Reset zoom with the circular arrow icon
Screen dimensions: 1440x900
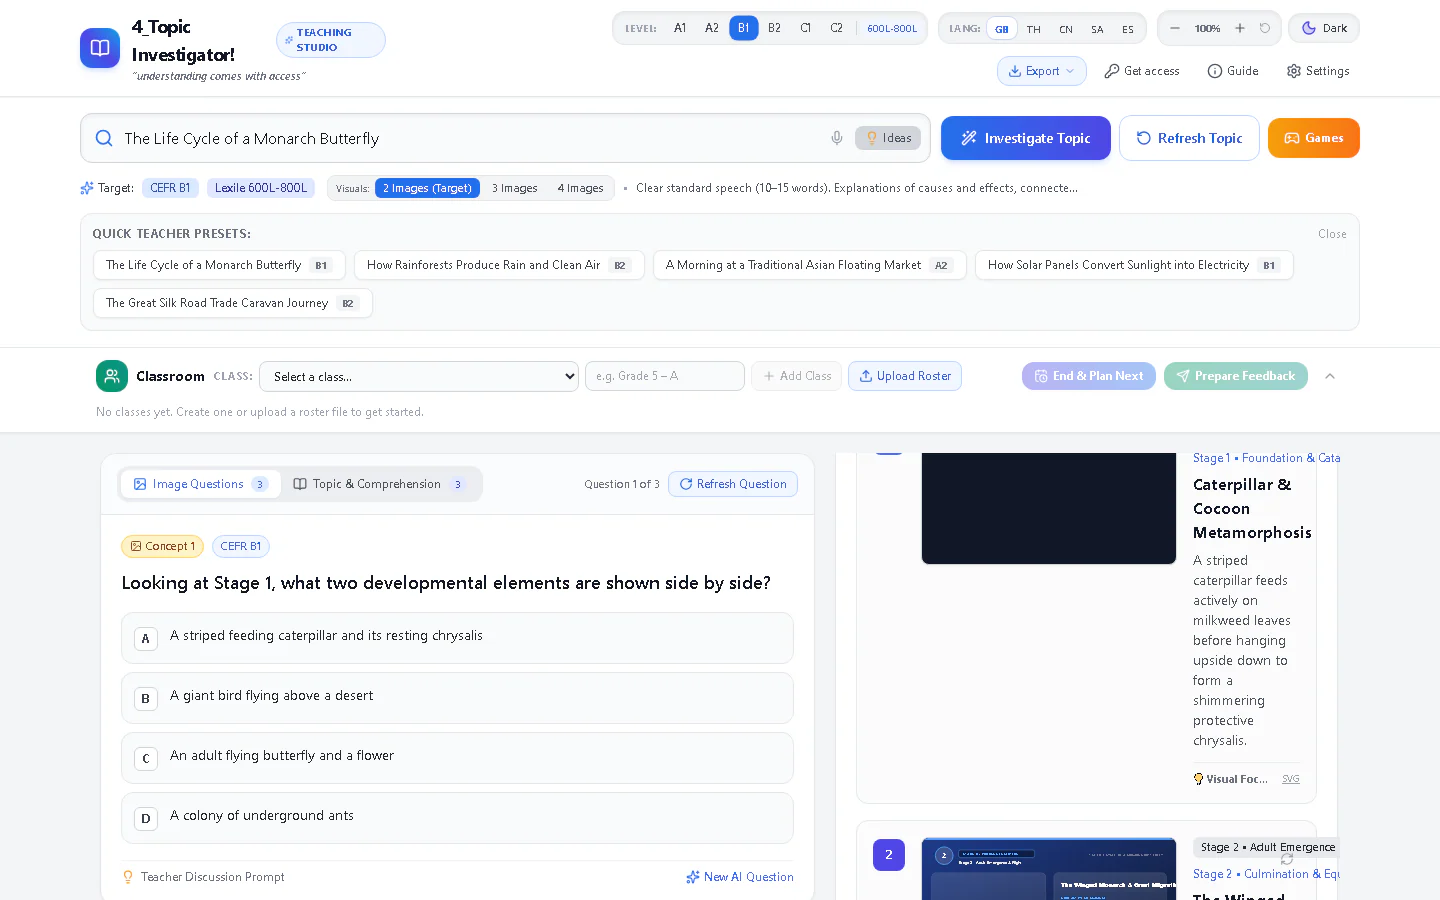(x=1265, y=28)
